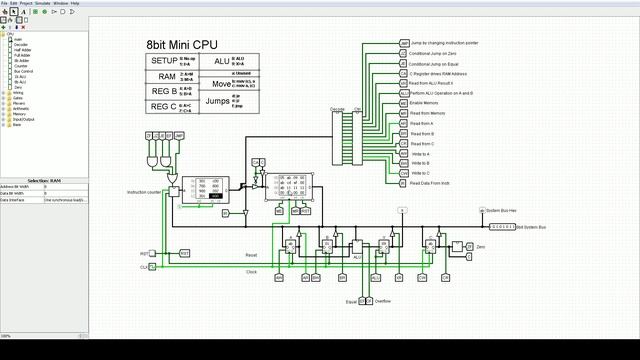The height and width of the screenshot is (360, 640).
Task: Select the highlighted RAM component
Action: click(x=289, y=187)
